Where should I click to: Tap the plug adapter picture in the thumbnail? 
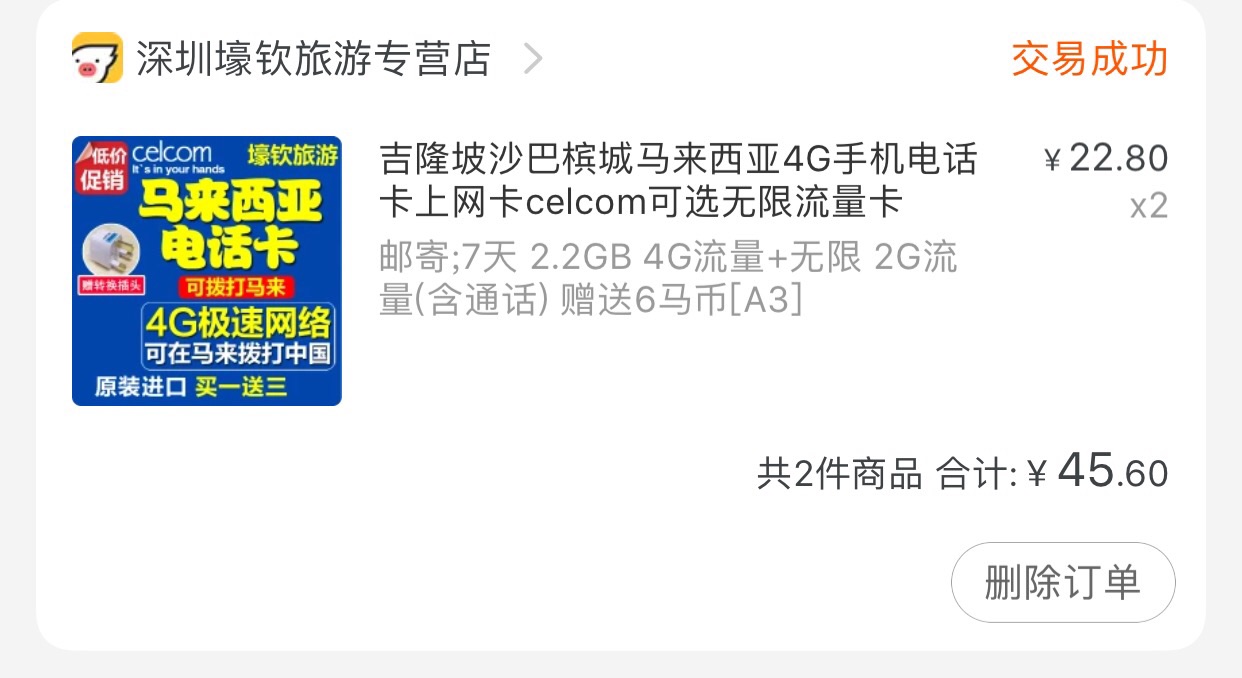pos(109,255)
